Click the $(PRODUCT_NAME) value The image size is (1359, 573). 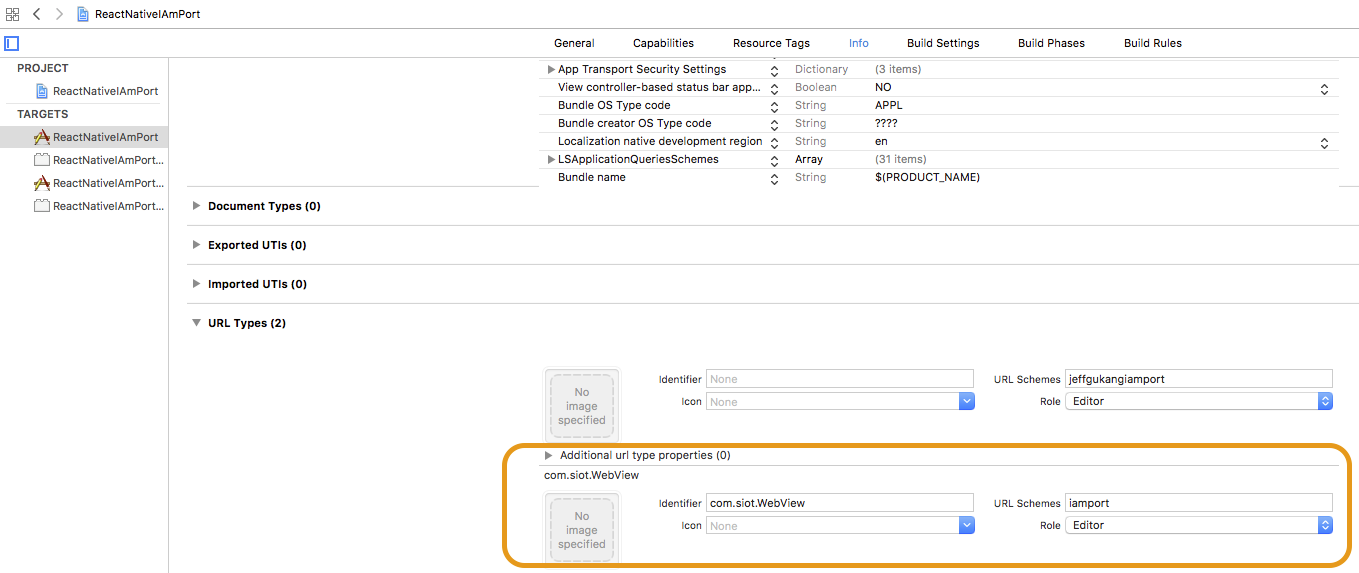click(x=927, y=177)
